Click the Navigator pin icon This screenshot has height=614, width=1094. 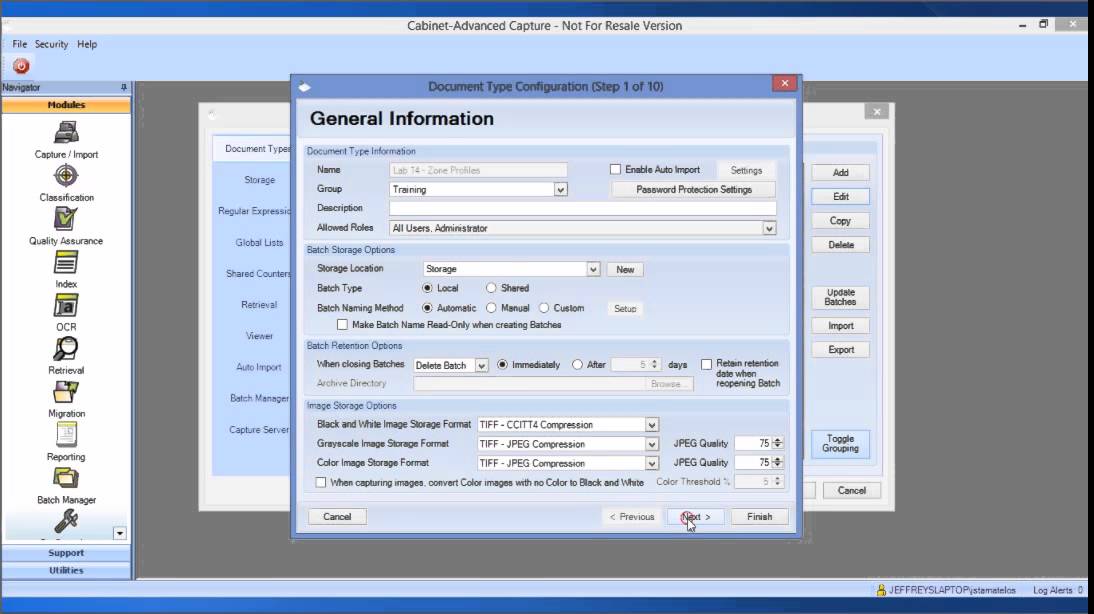click(123, 87)
